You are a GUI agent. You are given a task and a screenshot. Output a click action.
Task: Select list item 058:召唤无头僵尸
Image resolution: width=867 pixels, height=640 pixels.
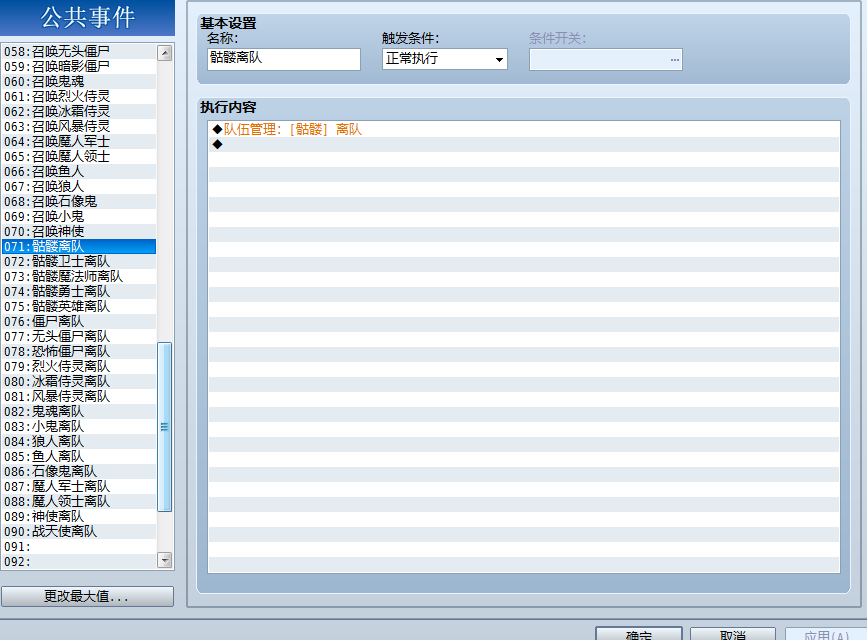click(79, 51)
